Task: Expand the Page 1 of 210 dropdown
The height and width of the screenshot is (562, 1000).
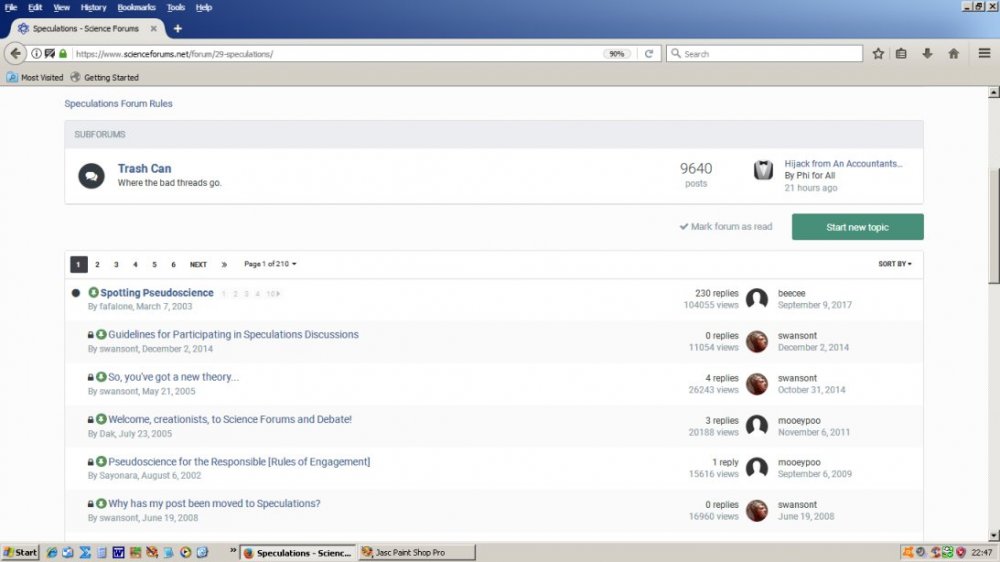Action: pos(270,264)
